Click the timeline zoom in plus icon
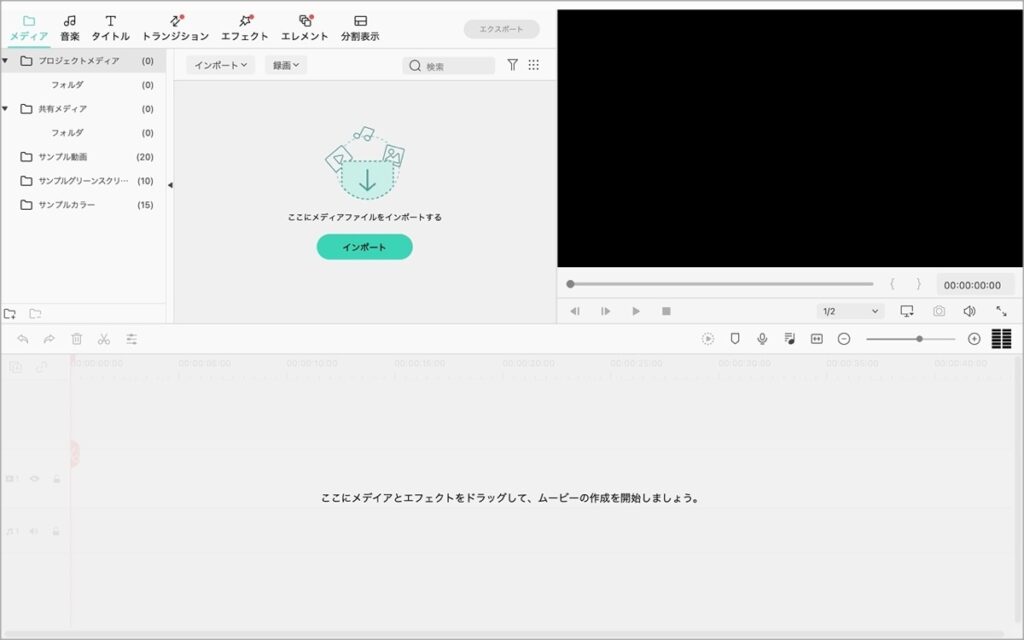Screen dimensions: 1024x640 [x=974, y=339]
